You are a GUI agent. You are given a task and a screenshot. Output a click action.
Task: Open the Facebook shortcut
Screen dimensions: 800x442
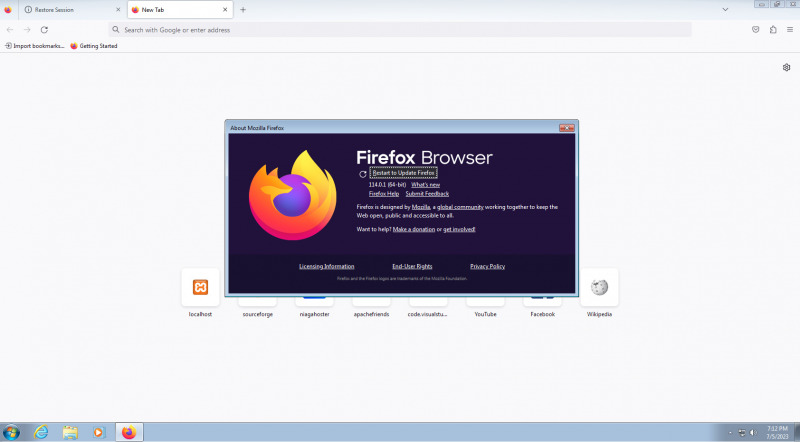tap(542, 306)
